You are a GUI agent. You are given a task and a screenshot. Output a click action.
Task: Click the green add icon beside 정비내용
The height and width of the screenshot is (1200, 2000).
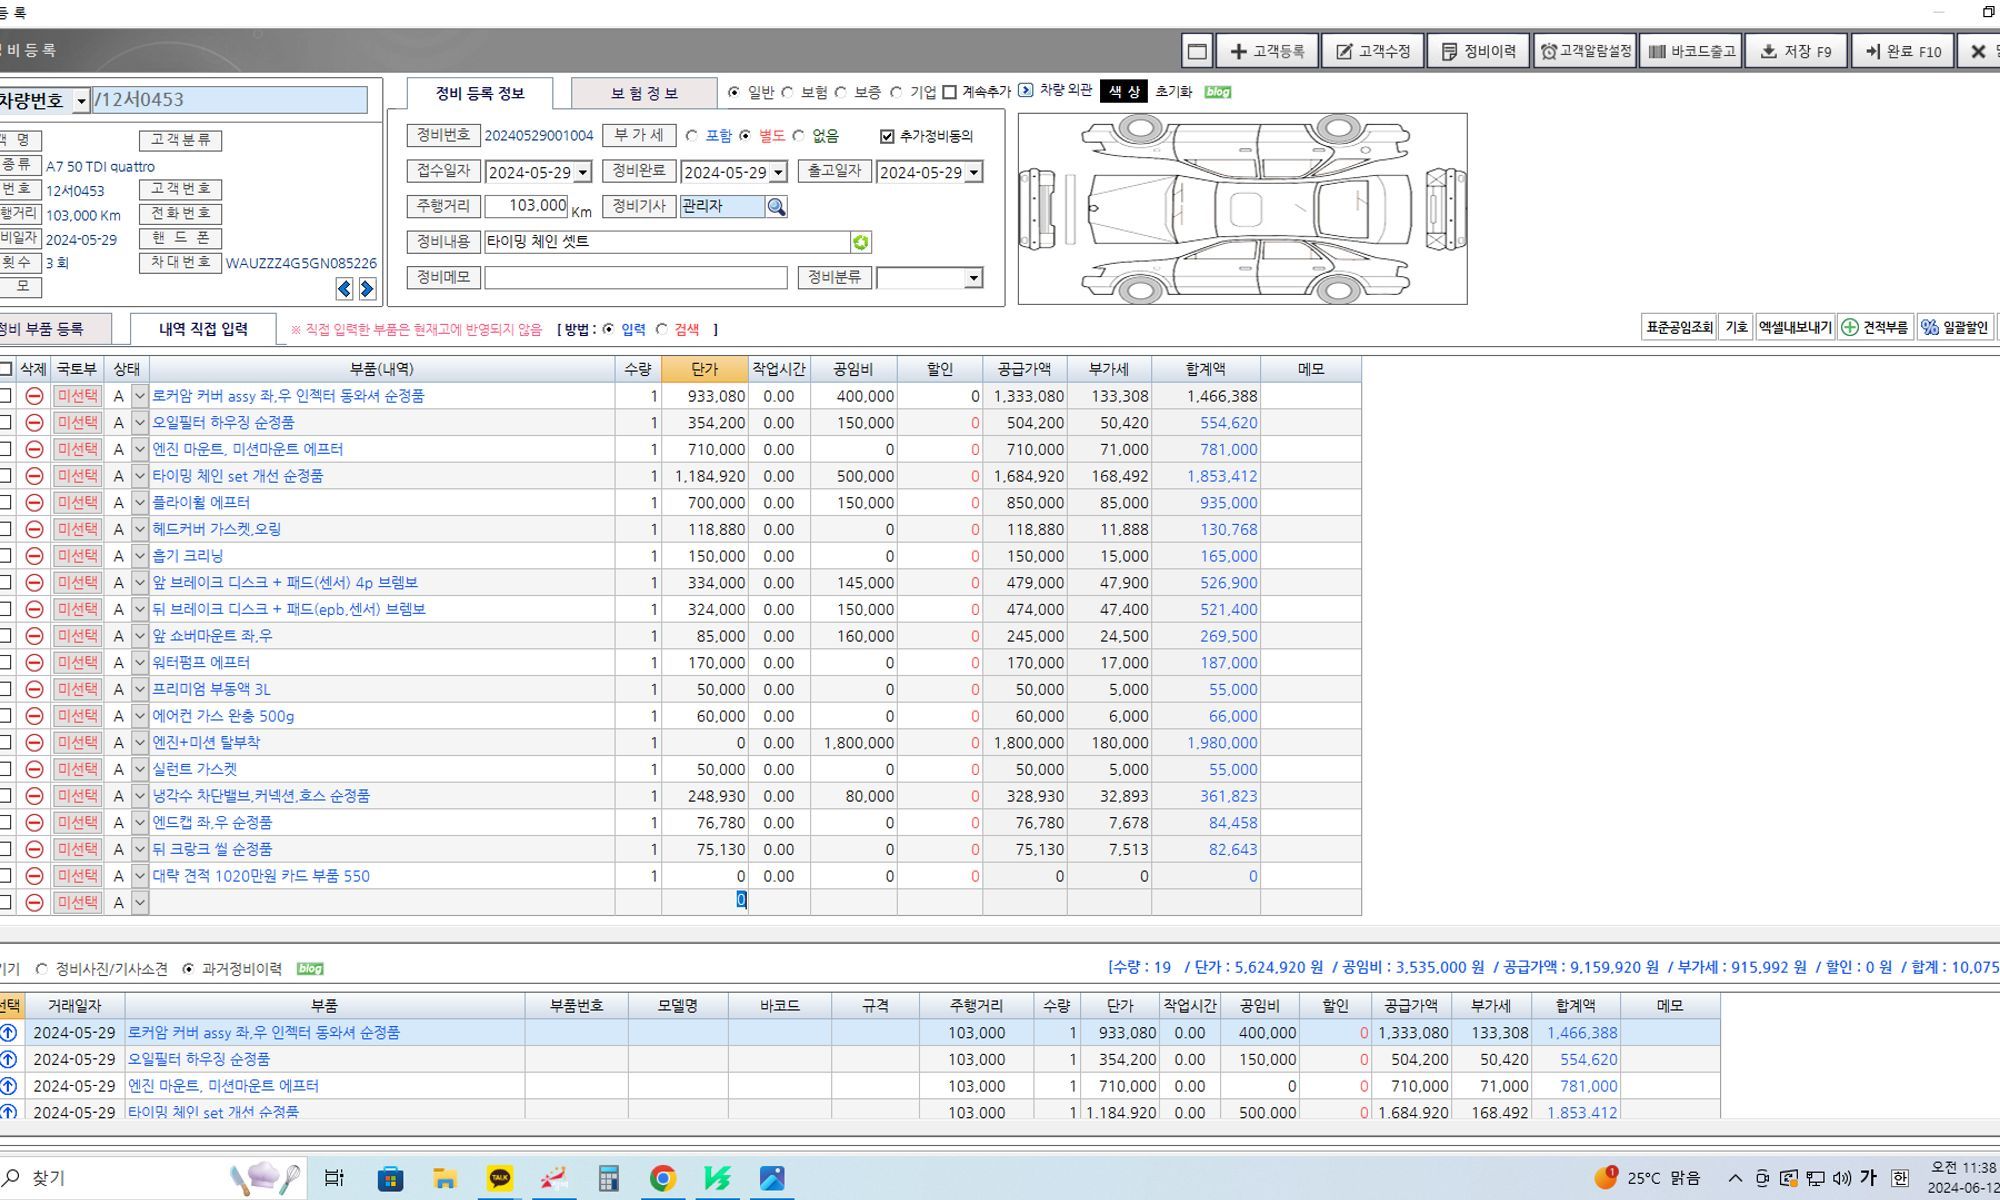point(860,242)
